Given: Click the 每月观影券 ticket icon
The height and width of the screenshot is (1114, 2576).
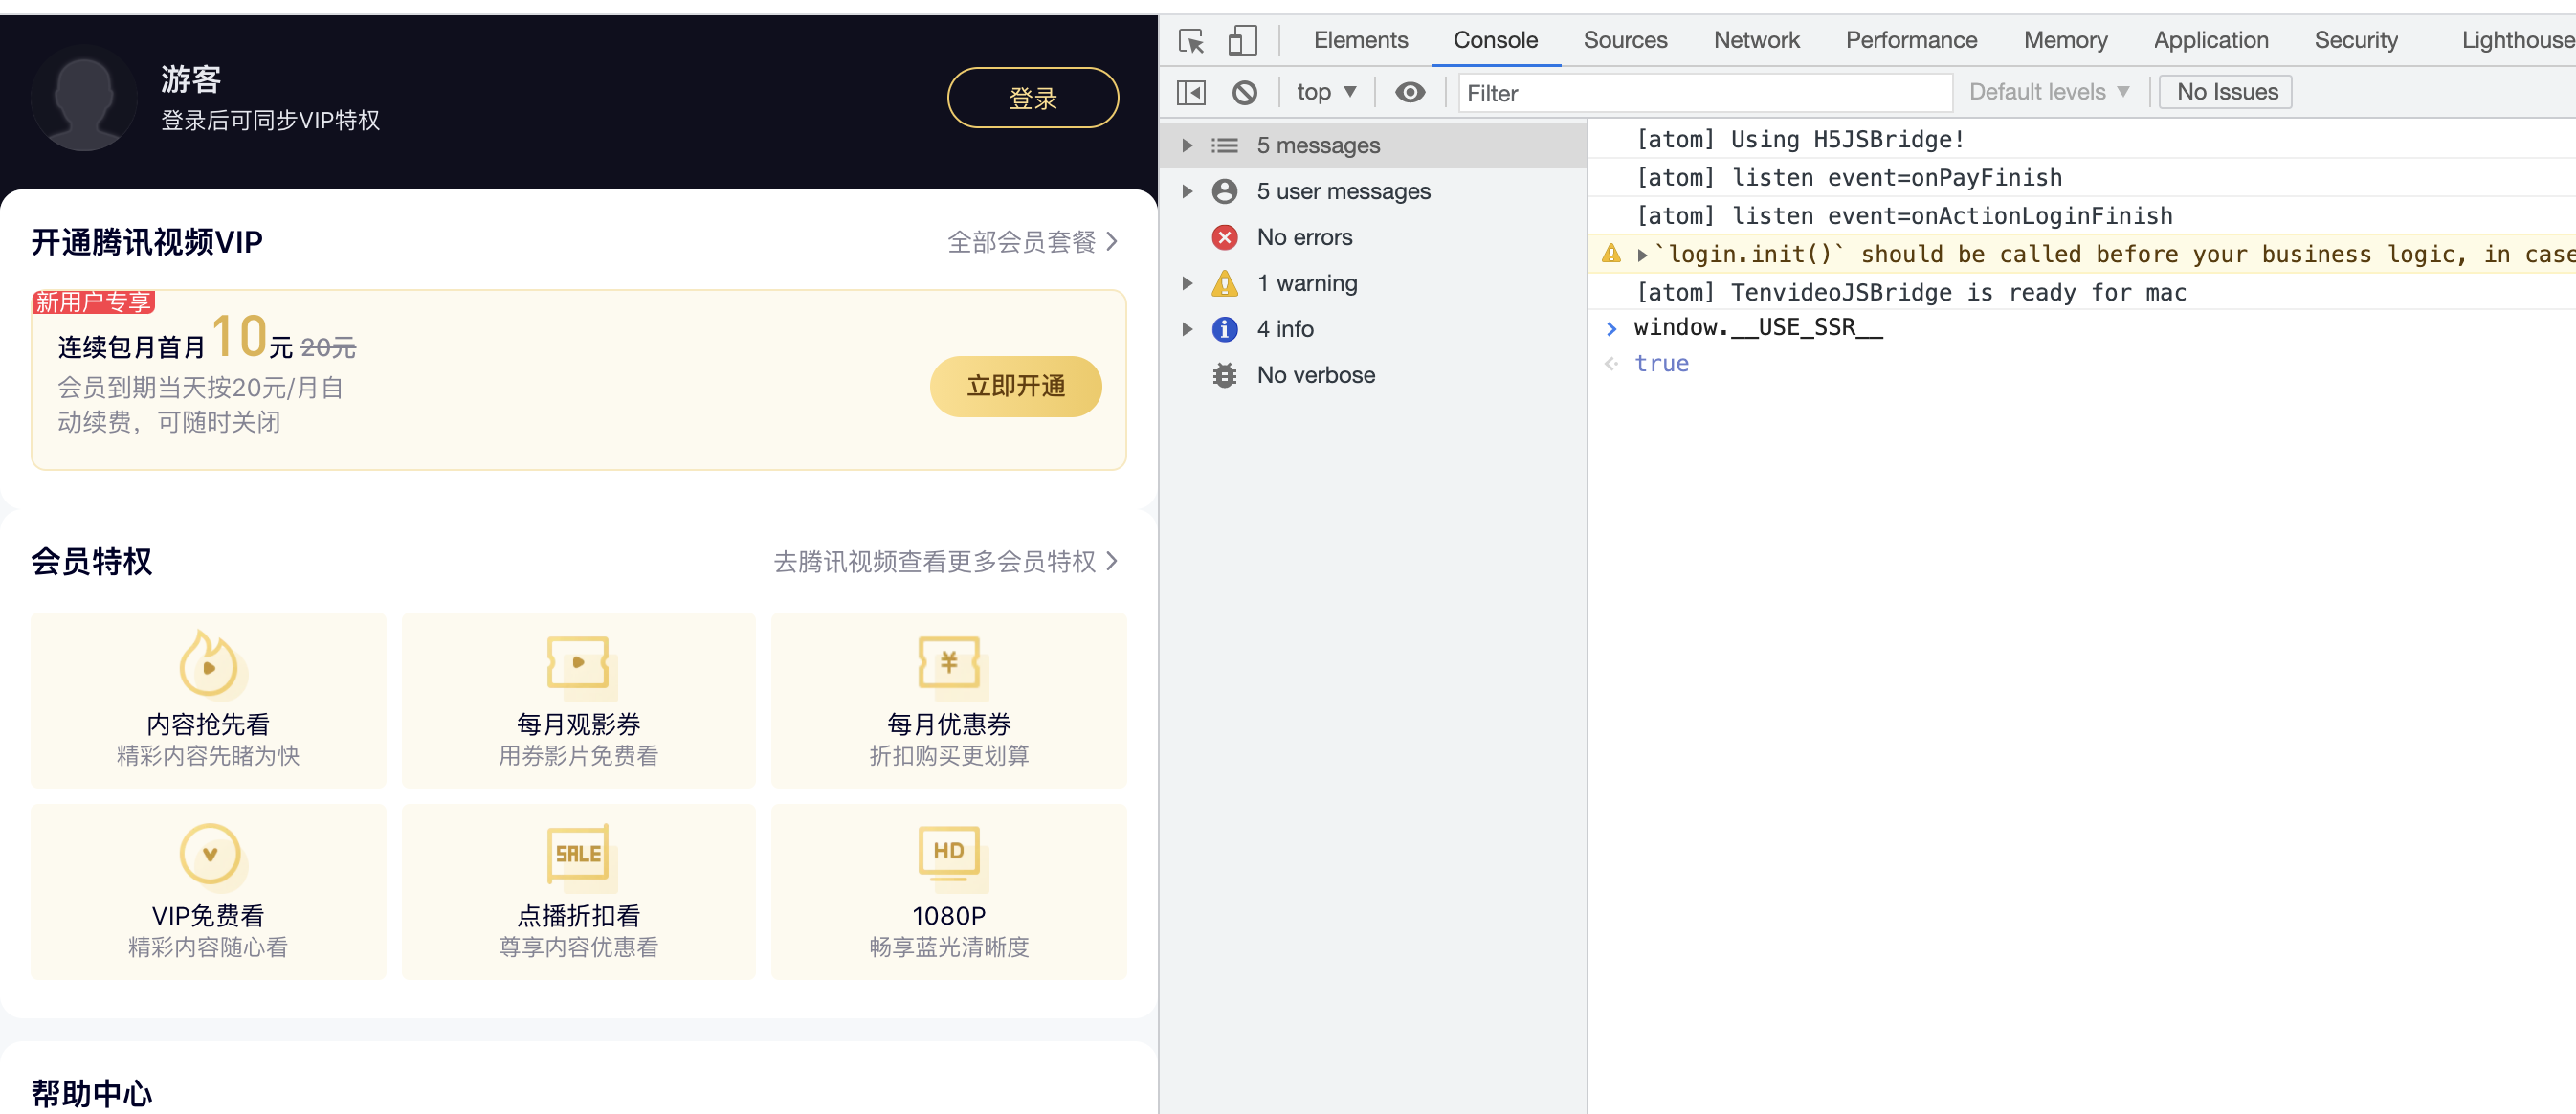Looking at the screenshot, I should pyautogui.click(x=578, y=663).
